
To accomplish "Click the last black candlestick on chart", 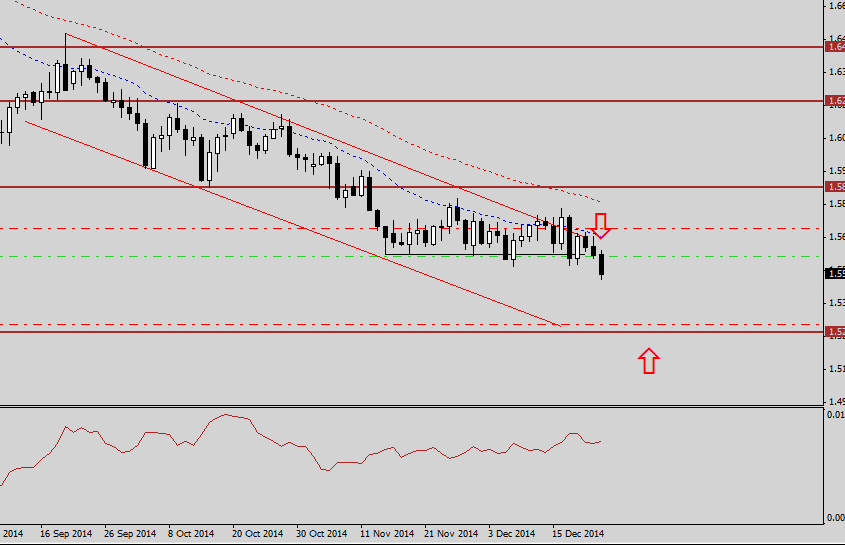I will 602,265.
